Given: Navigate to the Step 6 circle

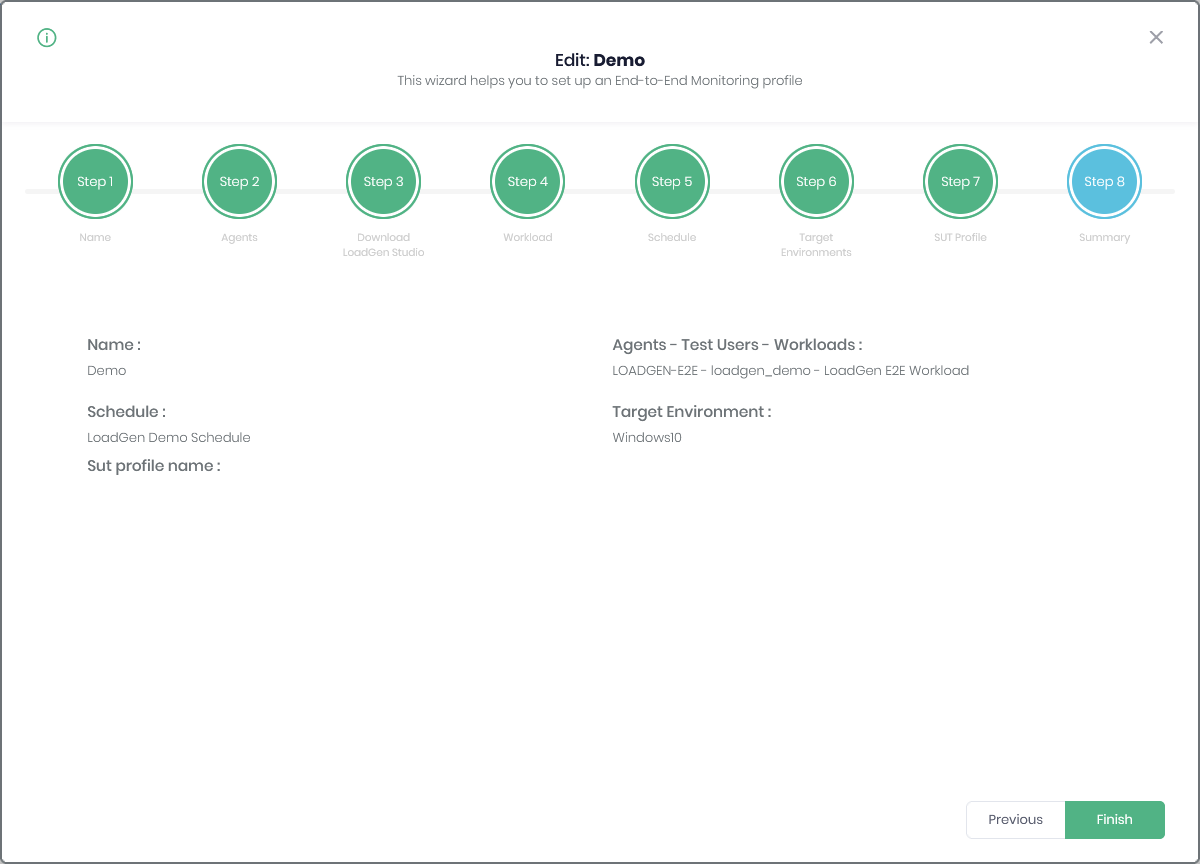Looking at the screenshot, I should click(816, 182).
